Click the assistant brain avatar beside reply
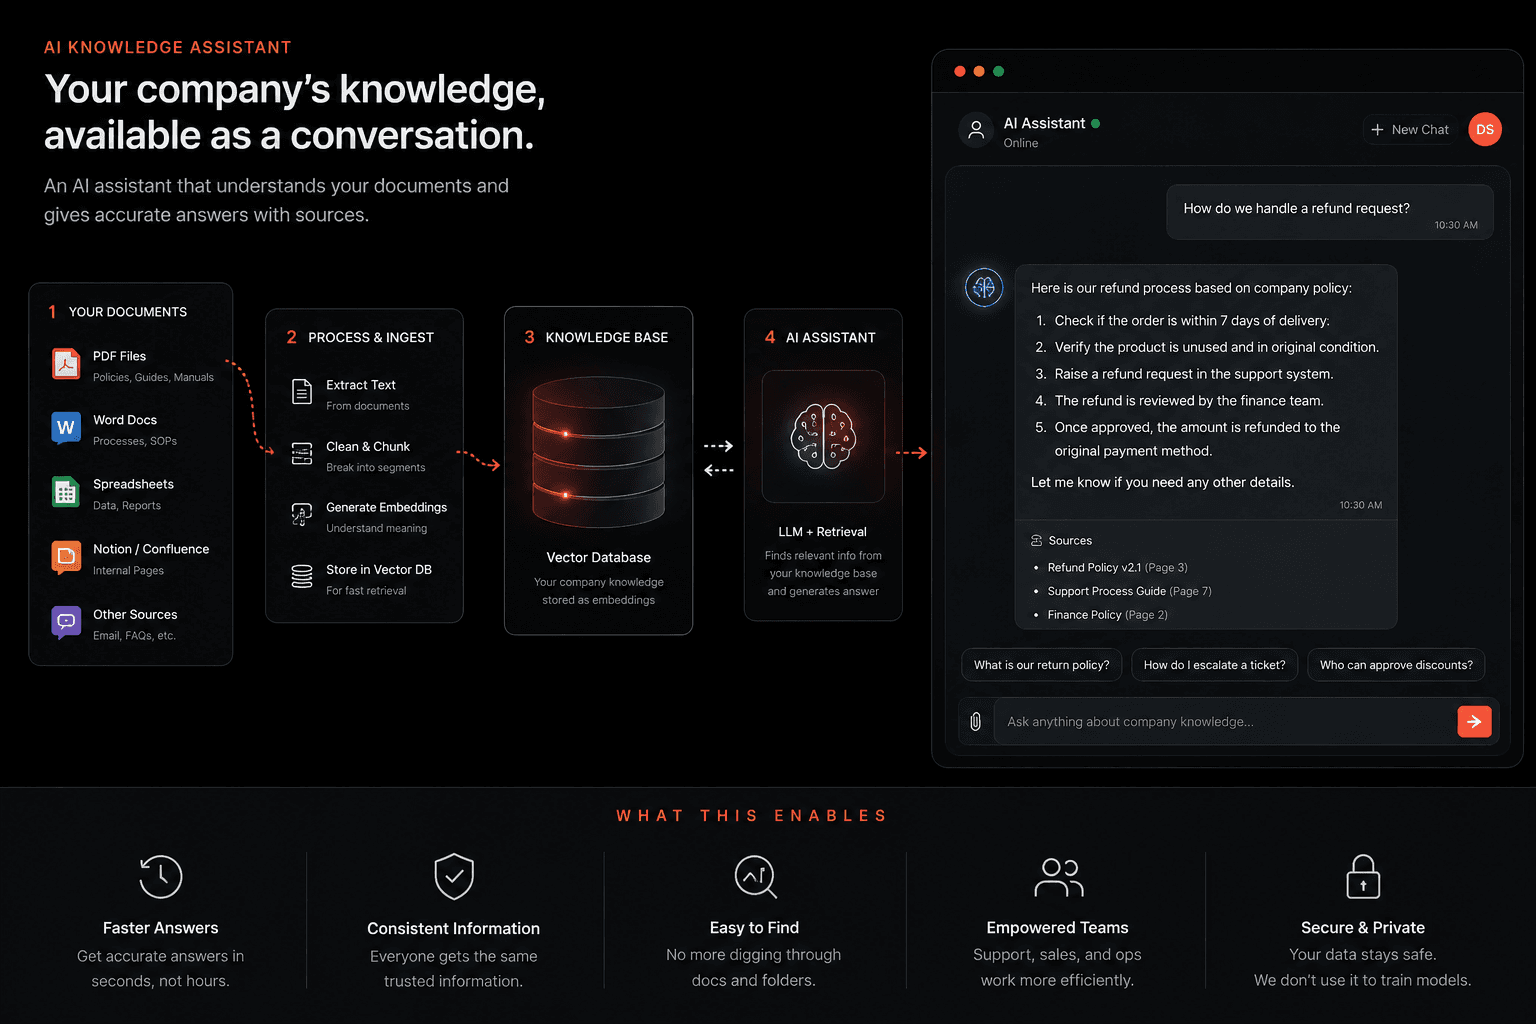Image resolution: width=1536 pixels, height=1024 pixels. (984, 288)
